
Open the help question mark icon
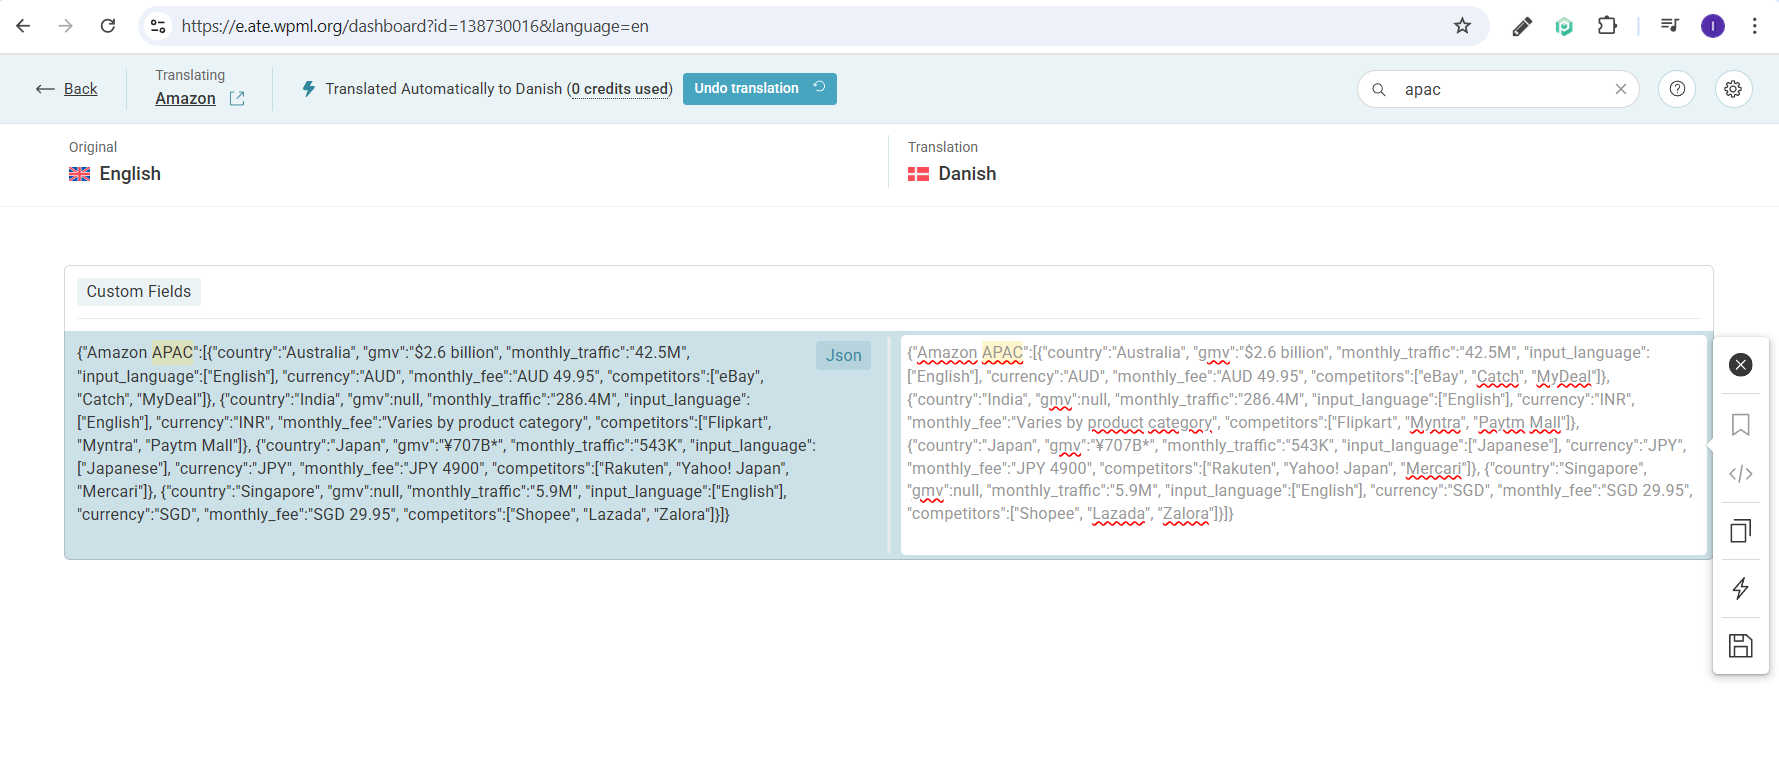(1677, 89)
